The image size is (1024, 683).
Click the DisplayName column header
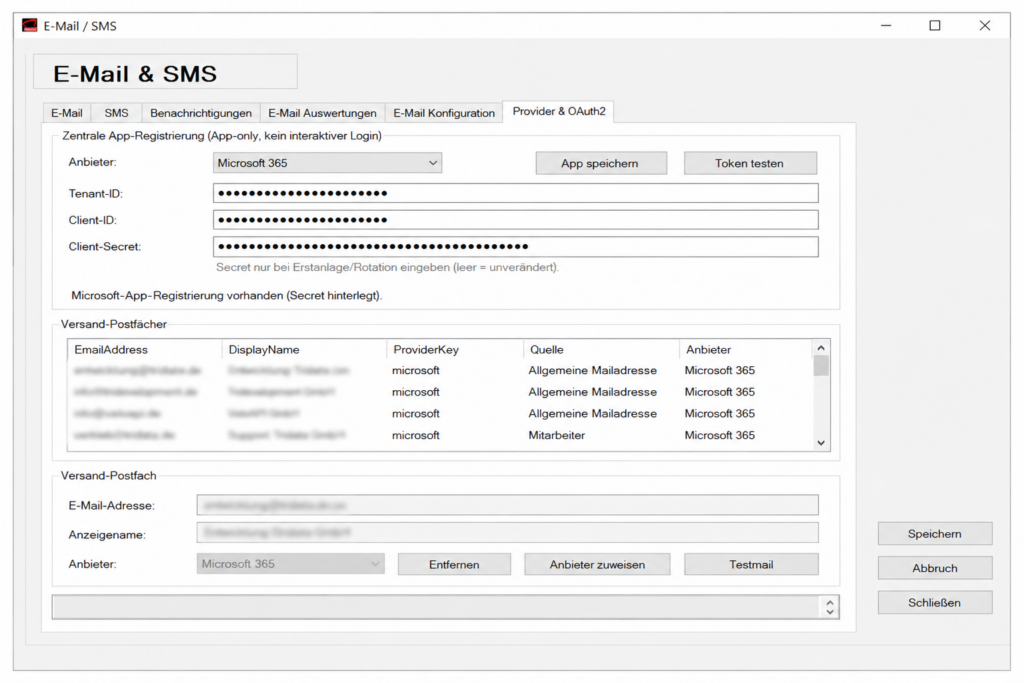(304, 349)
